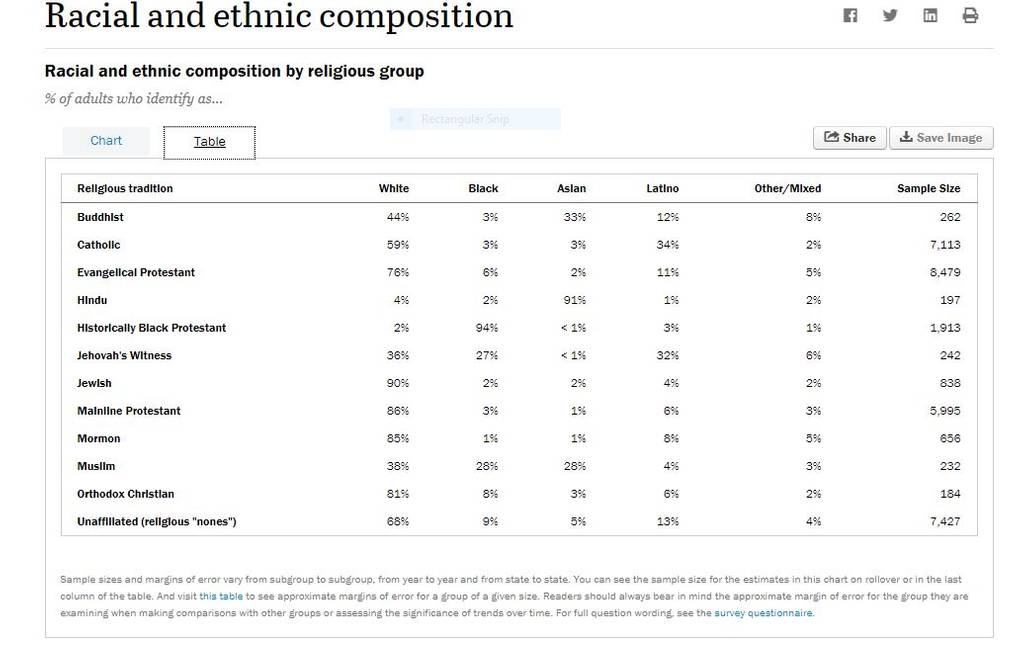
Task: Select the Muslim row label
Action: click(x=96, y=466)
